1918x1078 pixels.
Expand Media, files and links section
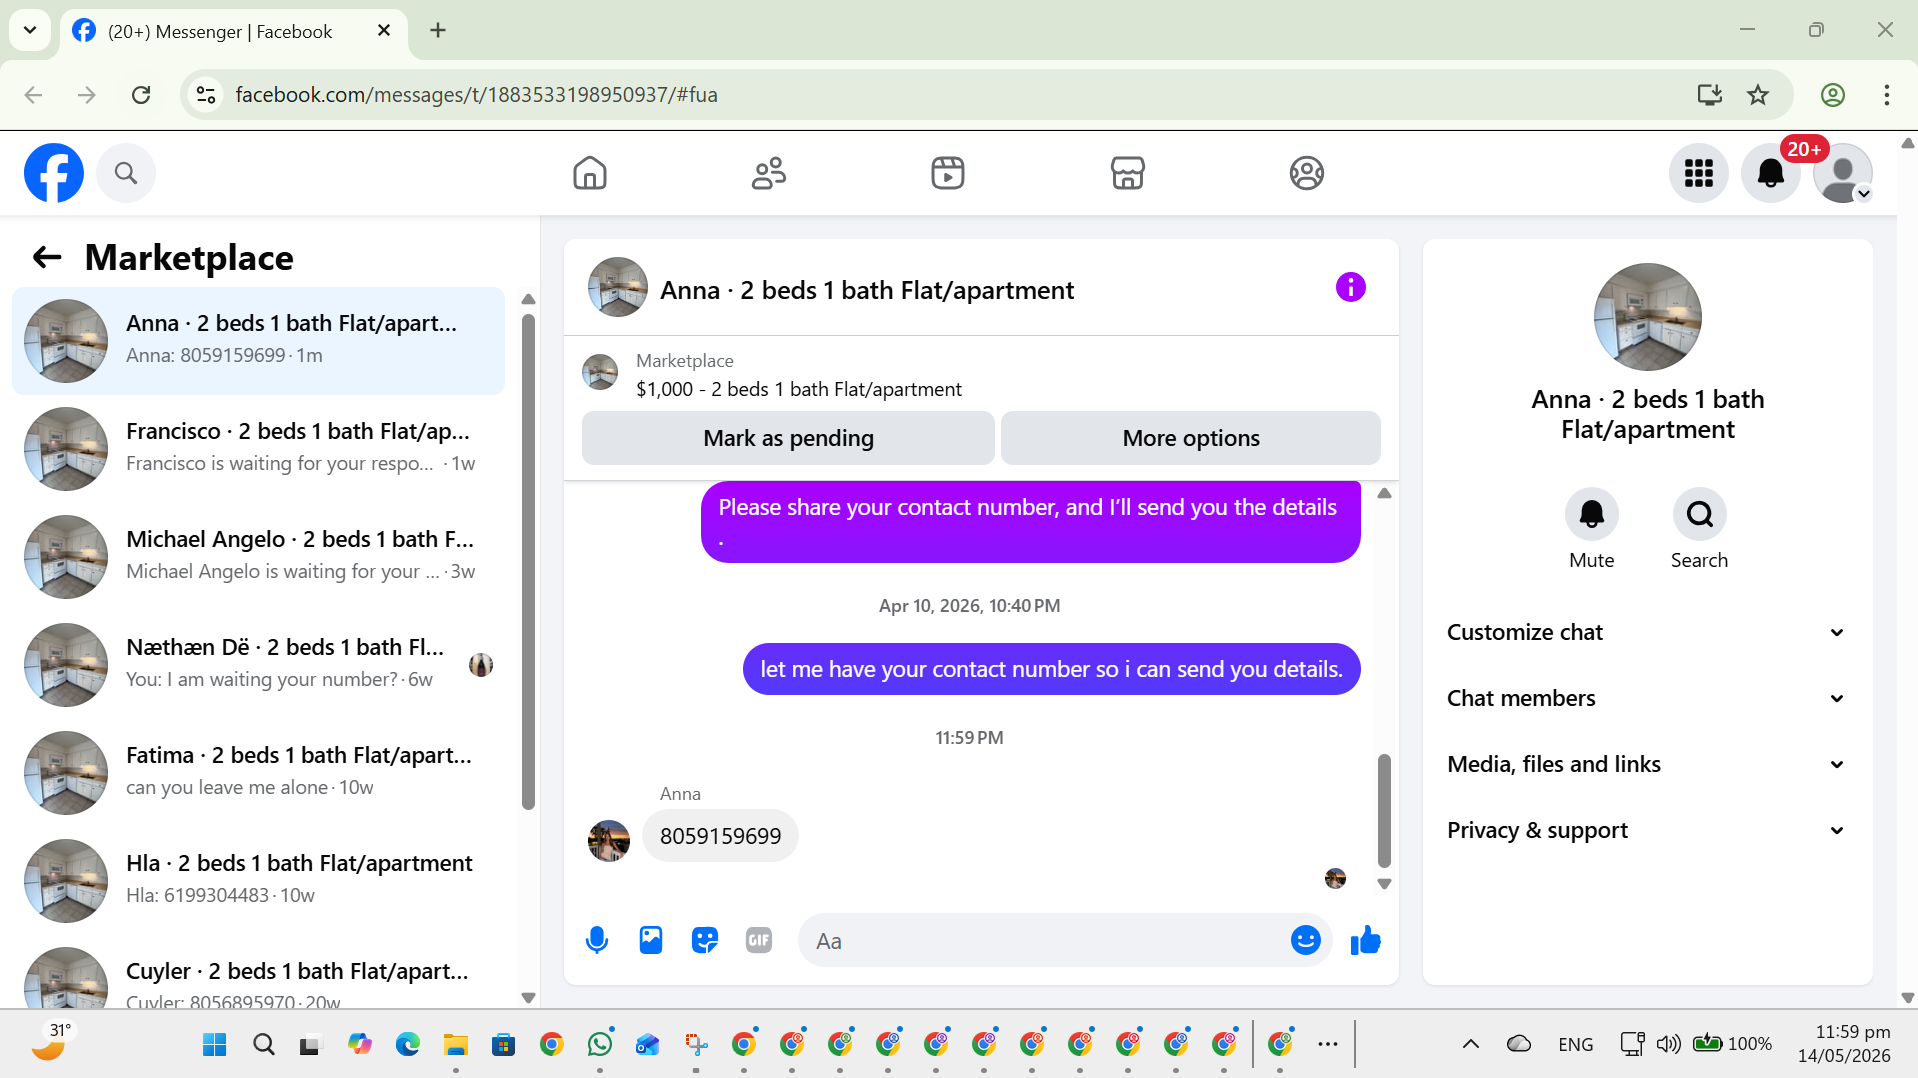coord(1647,764)
